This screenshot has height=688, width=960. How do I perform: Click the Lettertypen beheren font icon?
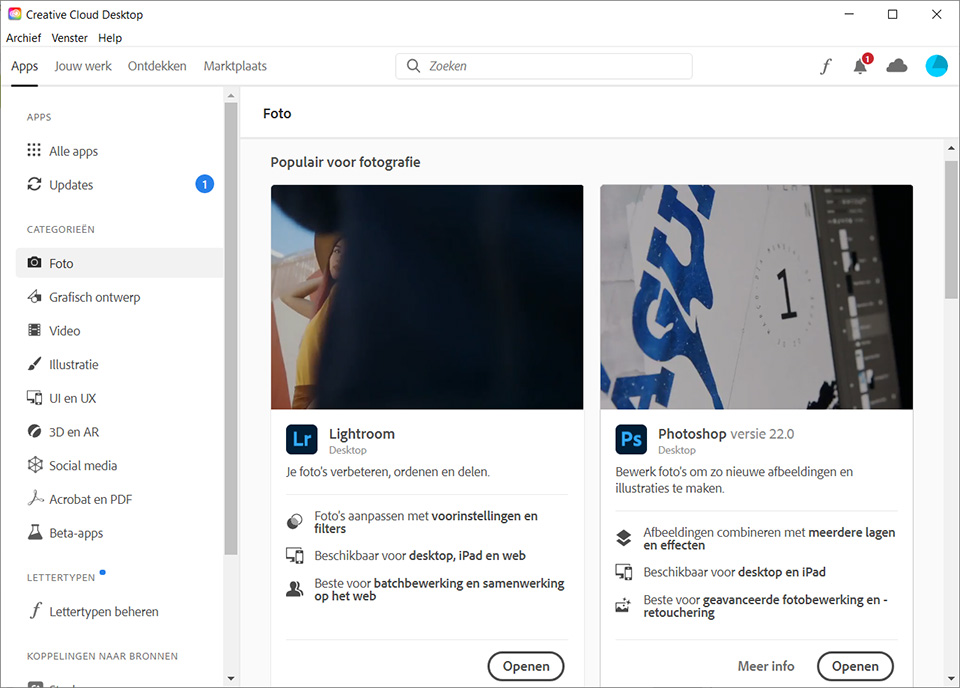click(36, 611)
